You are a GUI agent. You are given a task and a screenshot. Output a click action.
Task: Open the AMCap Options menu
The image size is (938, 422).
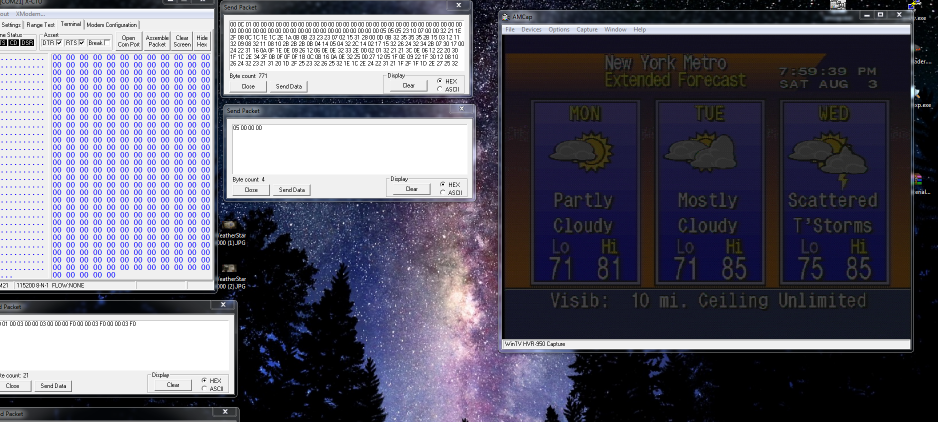click(x=559, y=29)
